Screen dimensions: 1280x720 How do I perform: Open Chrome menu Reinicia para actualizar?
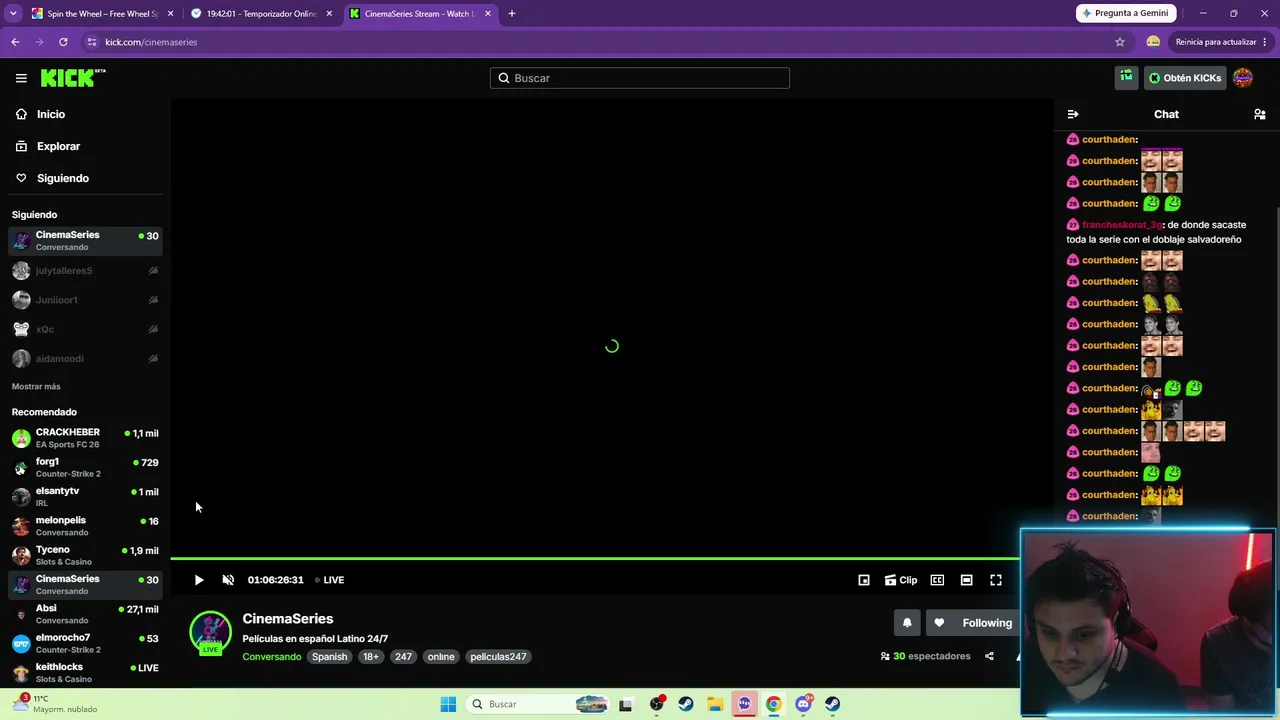[x=1221, y=42]
